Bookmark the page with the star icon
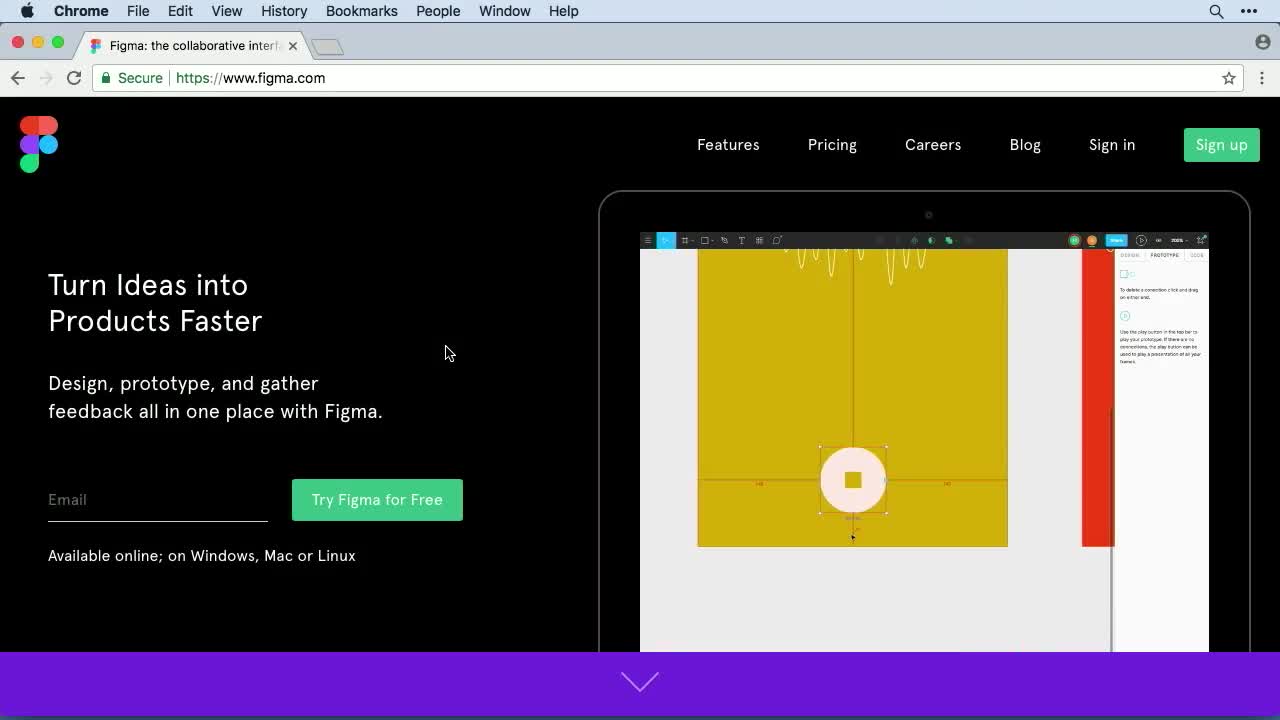This screenshot has width=1280, height=720. coord(1229,78)
